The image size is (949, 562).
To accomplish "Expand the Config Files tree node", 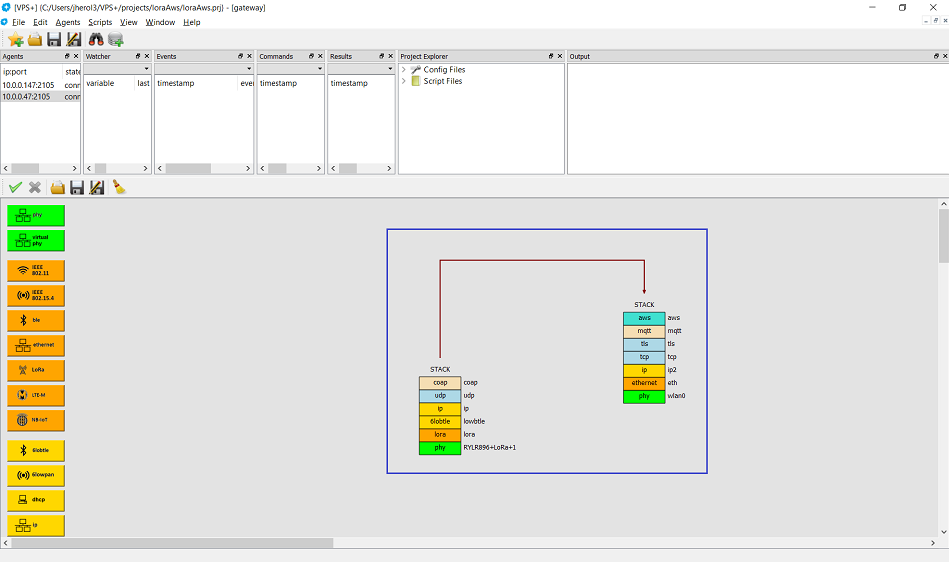I will (x=404, y=70).
